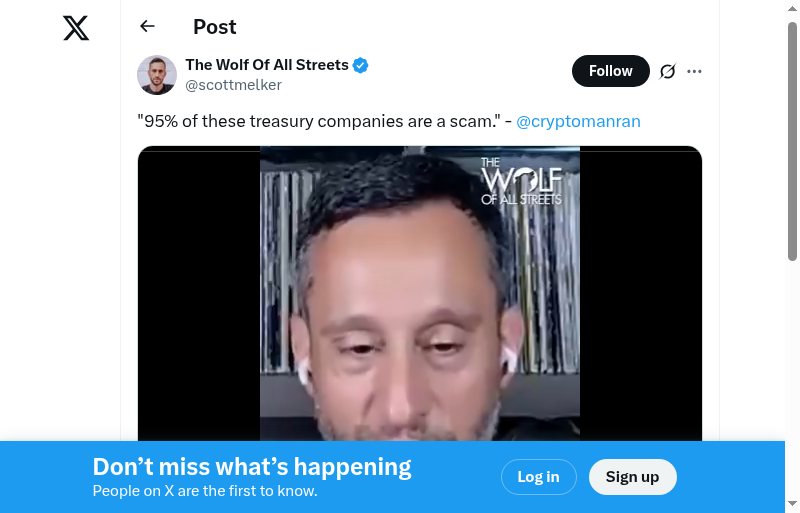
Task: Click The Wolf Of All Streets name
Action: coord(267,65)
